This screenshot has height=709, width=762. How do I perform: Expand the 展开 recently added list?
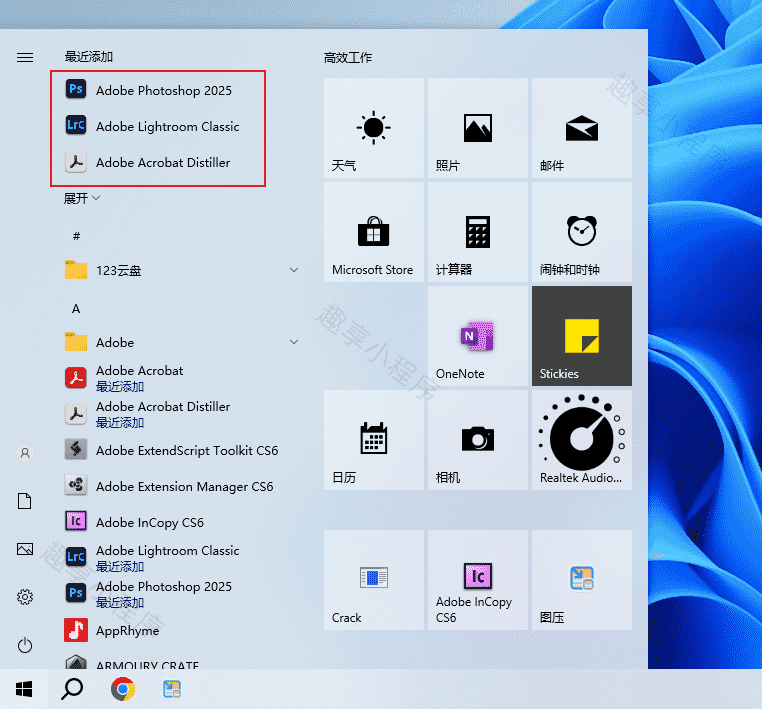point(82,198)
